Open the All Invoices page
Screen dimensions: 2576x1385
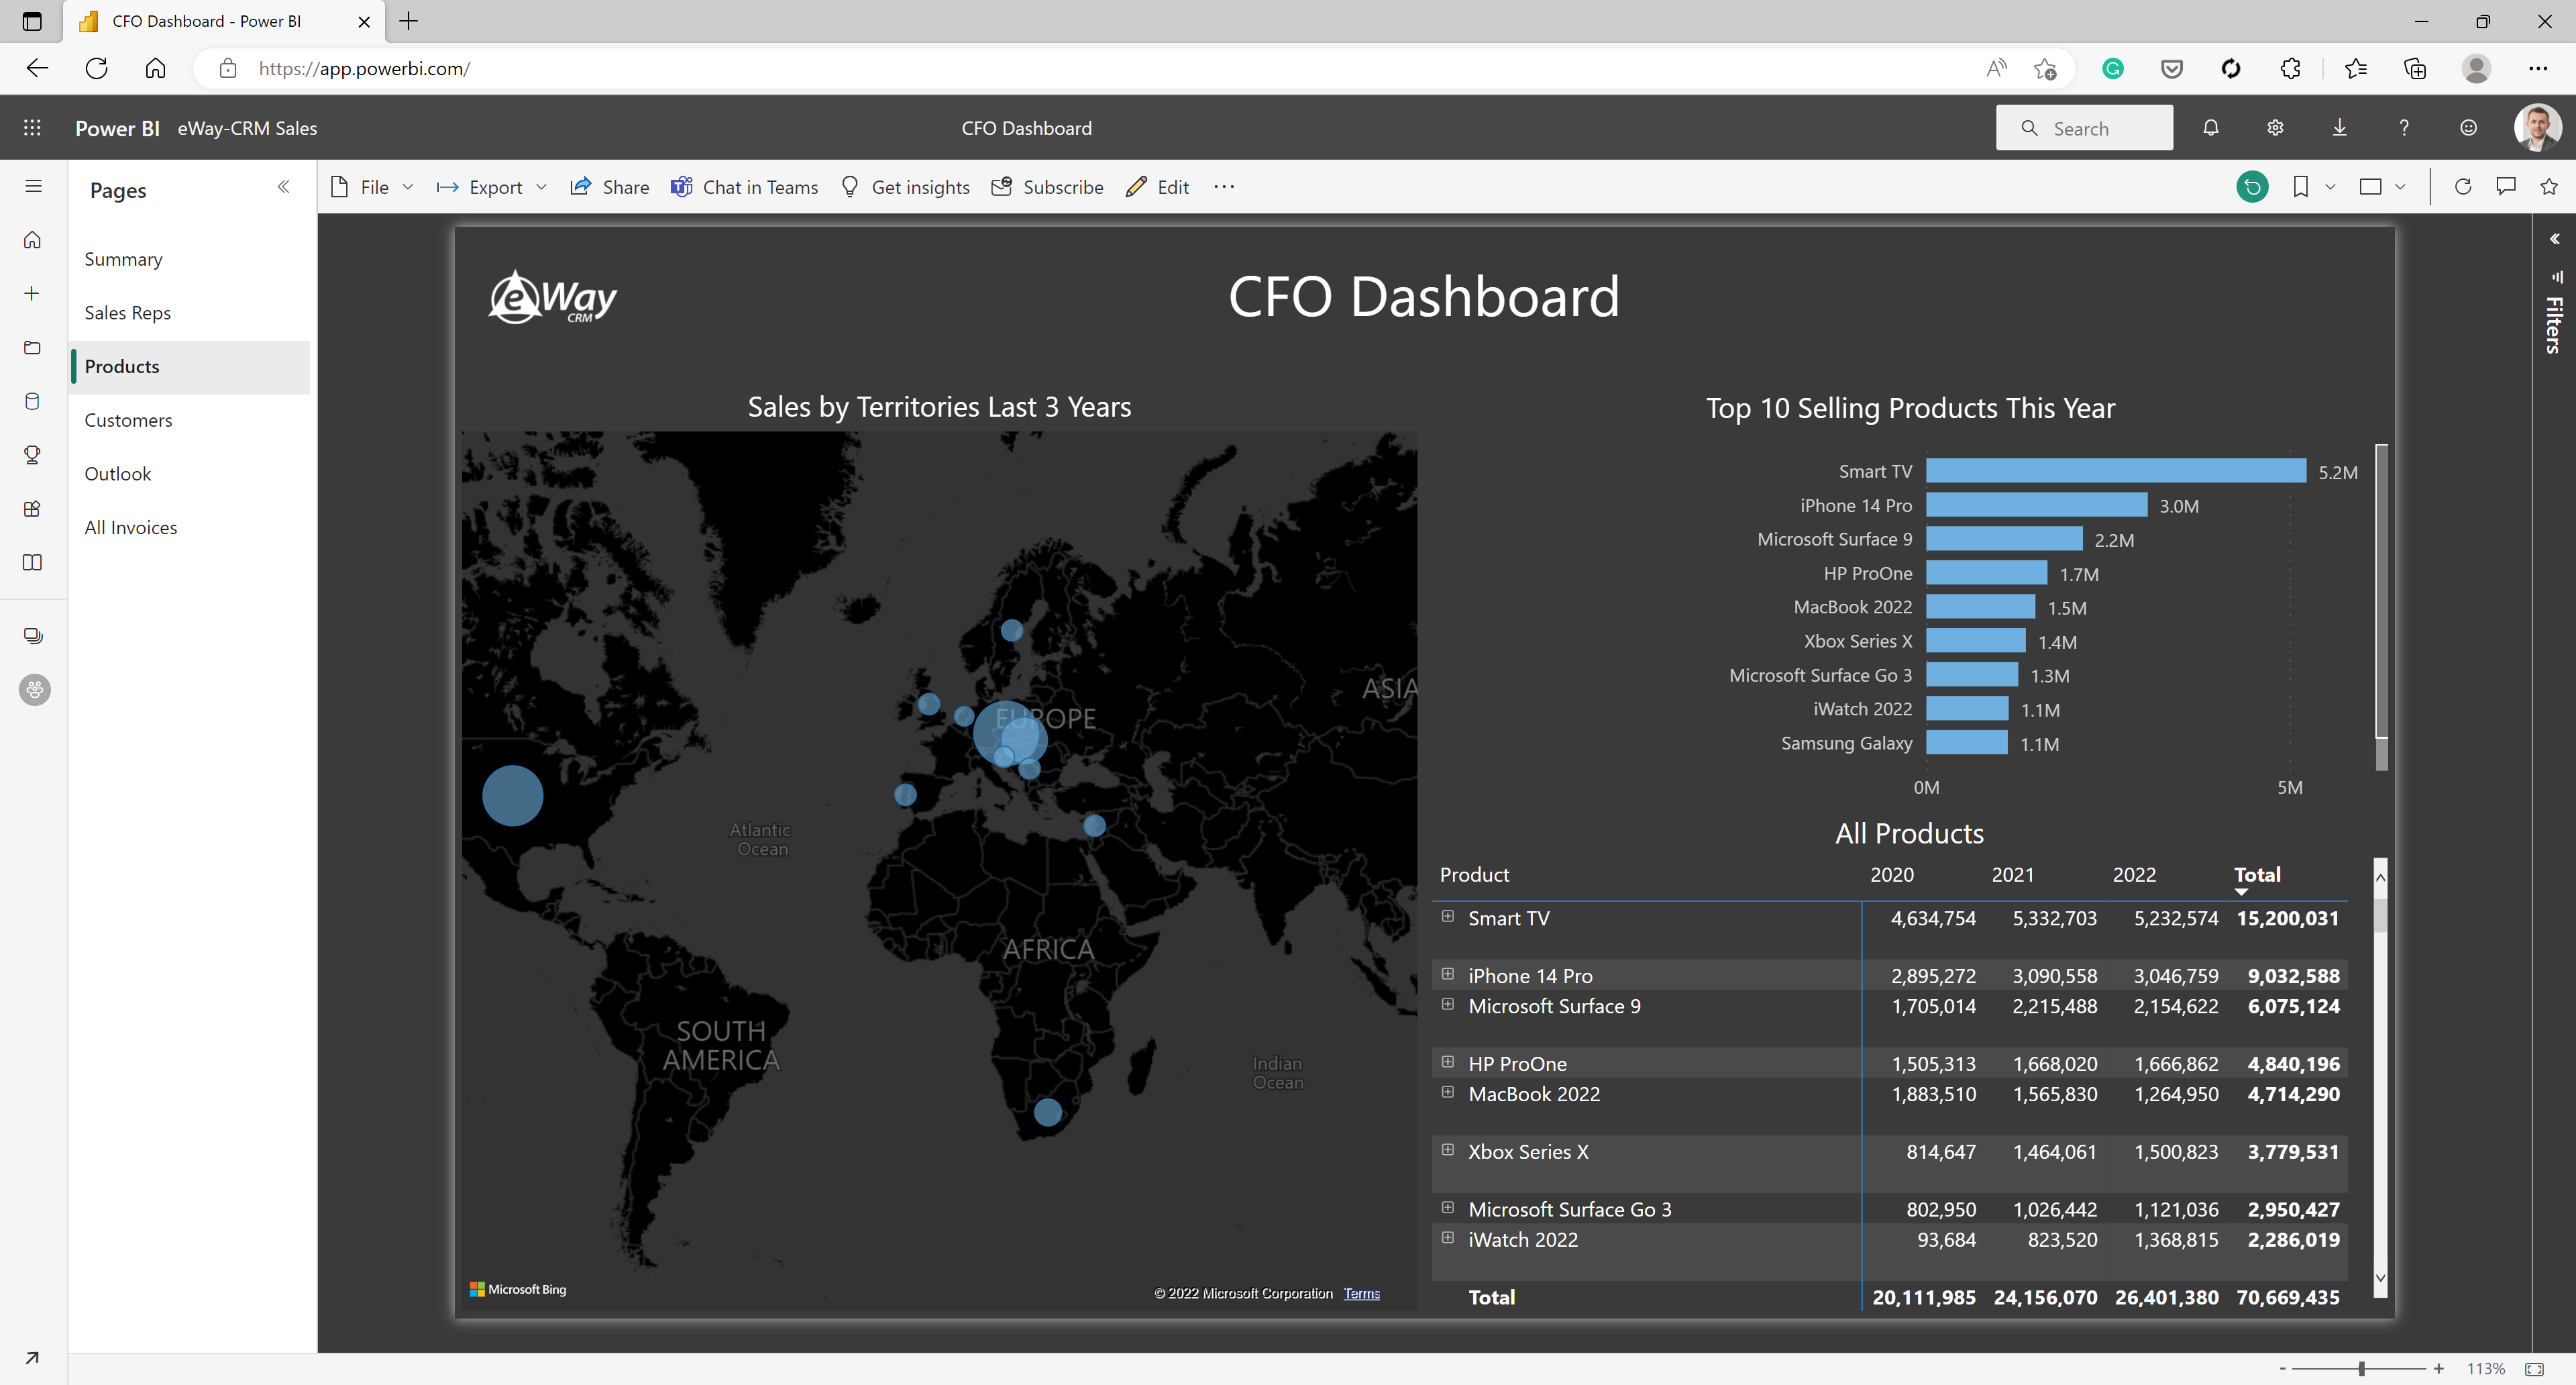(x=190, y=528)
